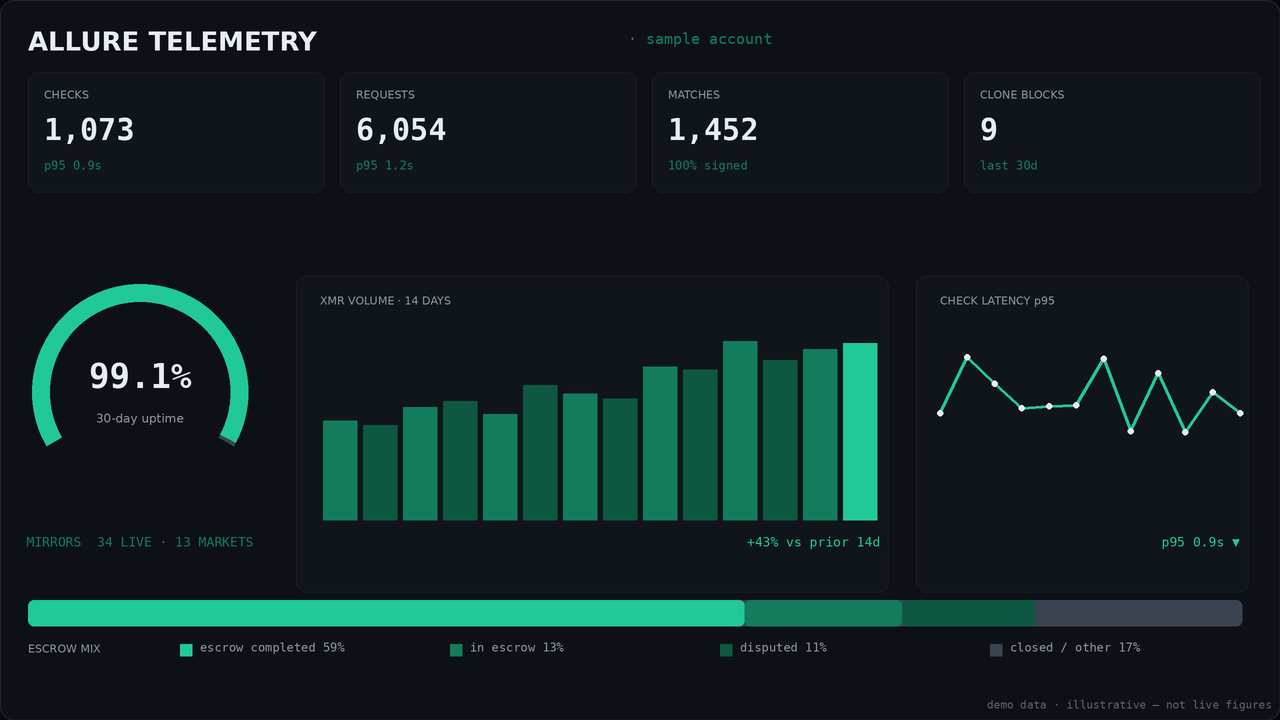Select the "closed / other 17%" legend text
This screenshot has width=1280, height=720.
[1075, 648]
